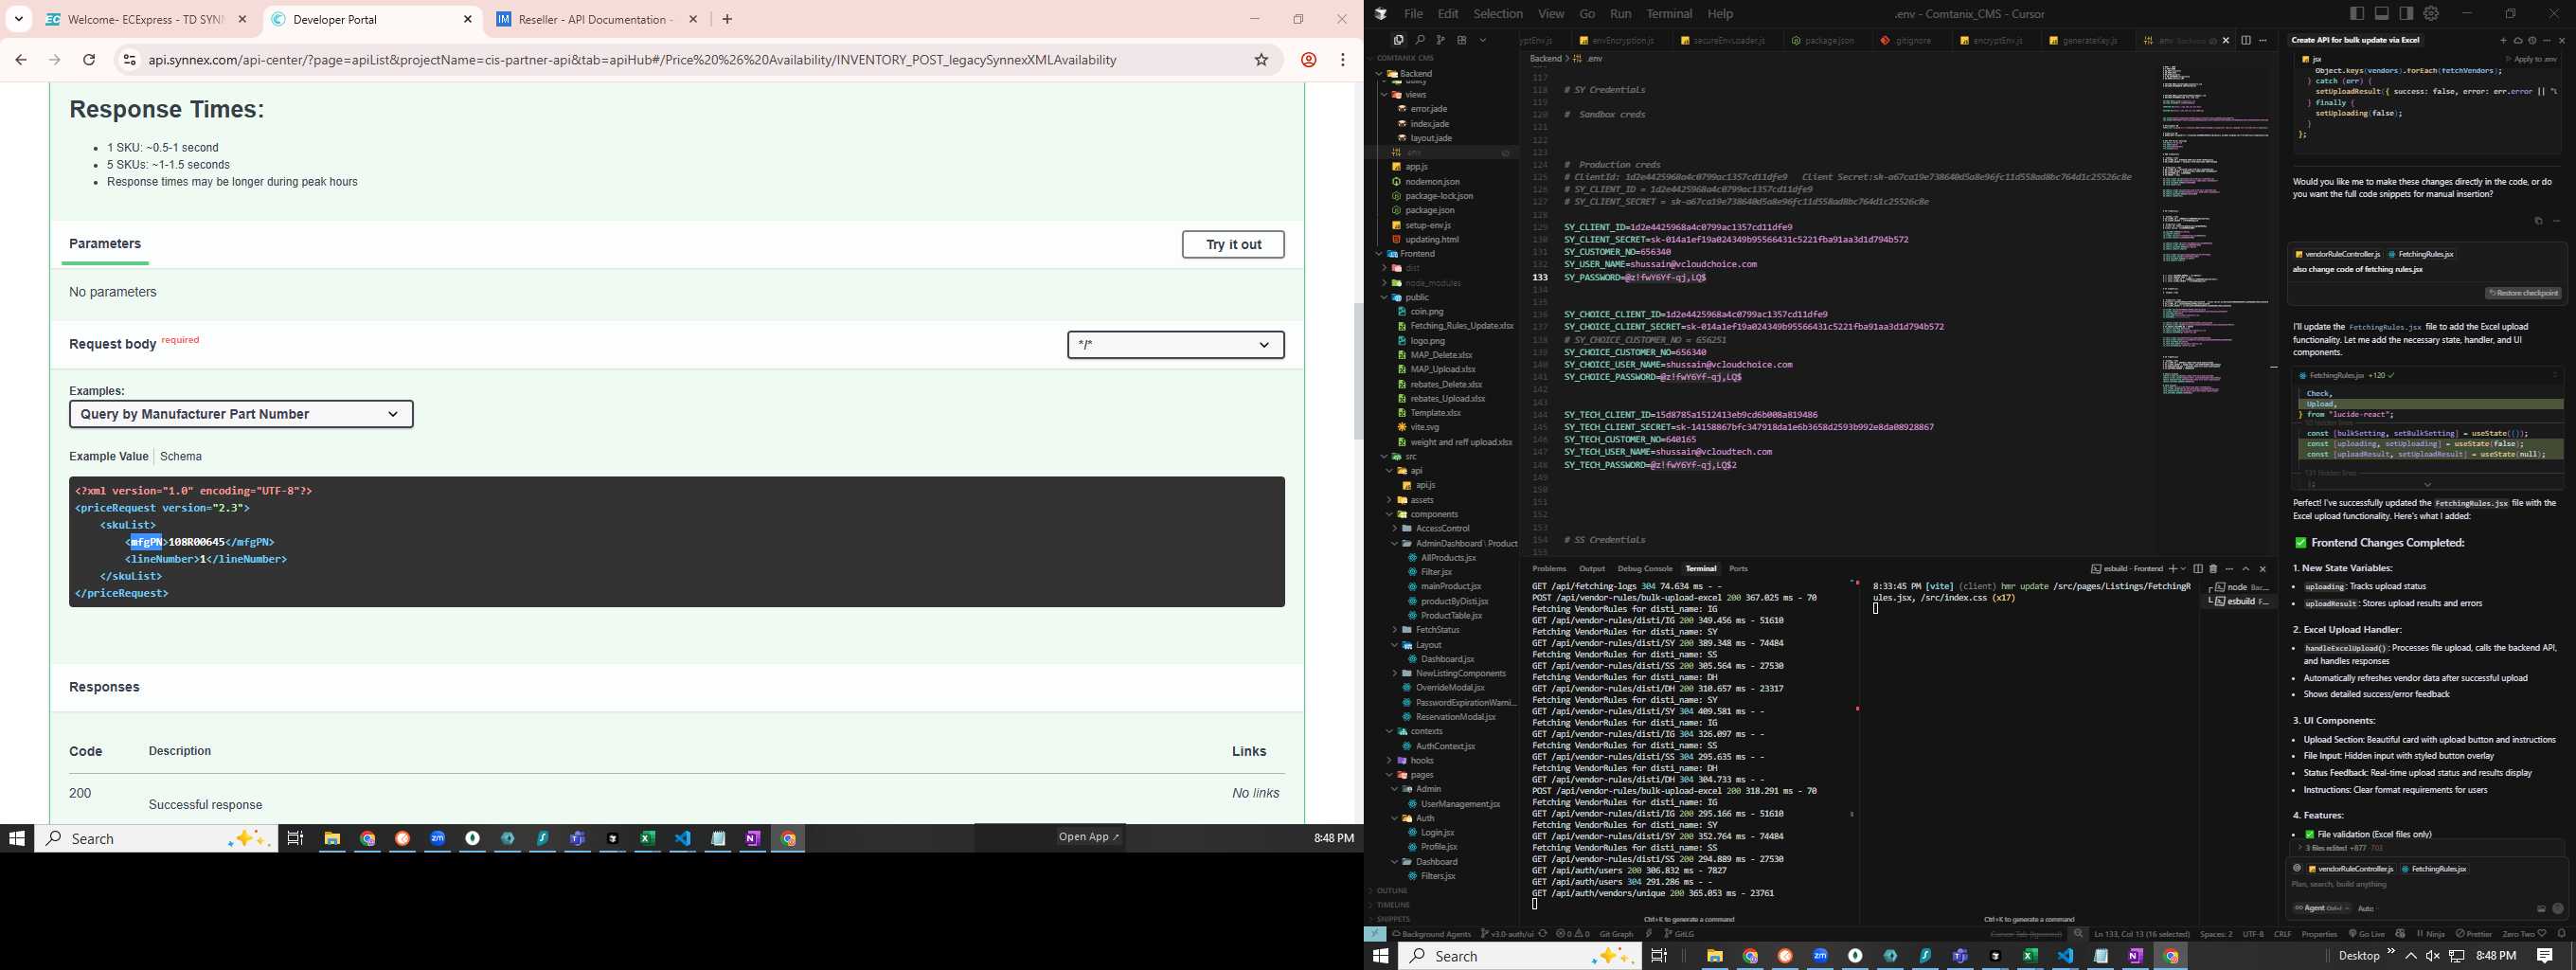
Task: Create new terminal with plus icon
Action: pyautogui.click(x=2174, y=569)
